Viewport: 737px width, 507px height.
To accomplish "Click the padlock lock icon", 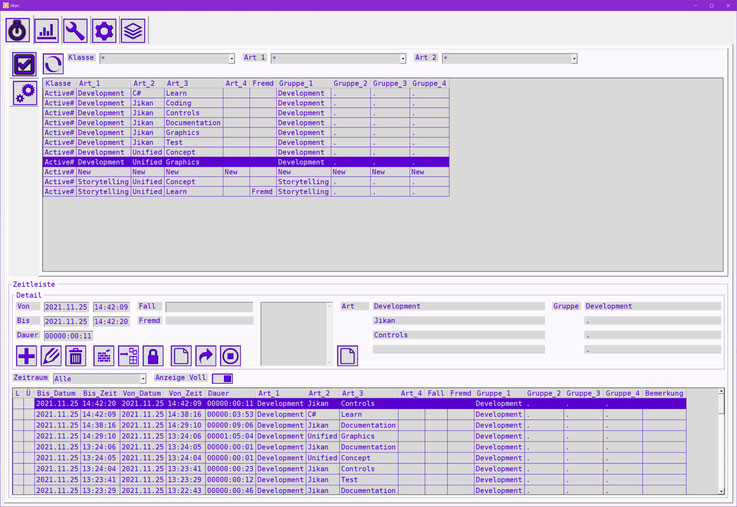I will tap(153, 356).
